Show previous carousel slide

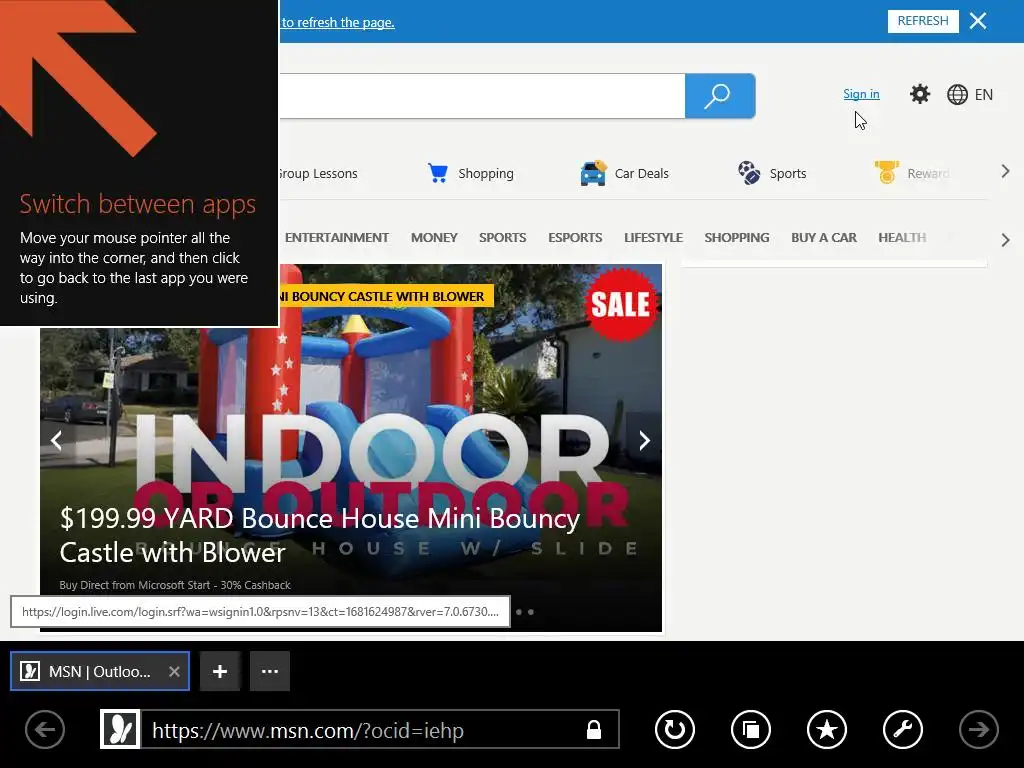[56, 441]
